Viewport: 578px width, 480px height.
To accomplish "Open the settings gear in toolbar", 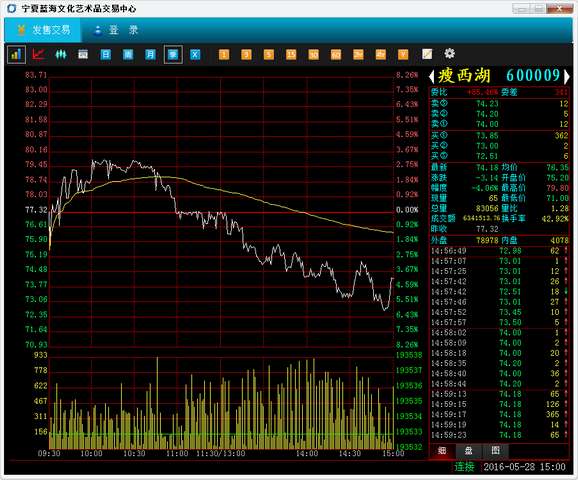I will [449, 54].
